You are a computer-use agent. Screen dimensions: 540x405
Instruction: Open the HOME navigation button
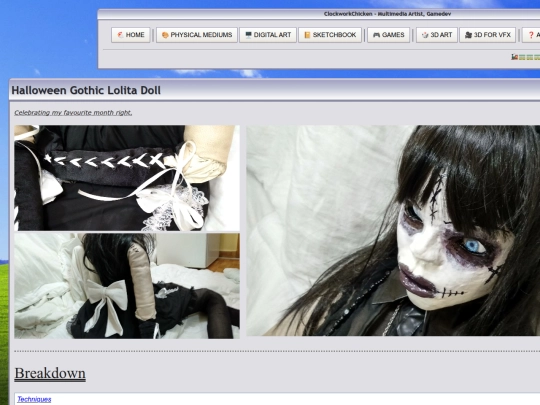pyautogui.click(x=131, y=35)
